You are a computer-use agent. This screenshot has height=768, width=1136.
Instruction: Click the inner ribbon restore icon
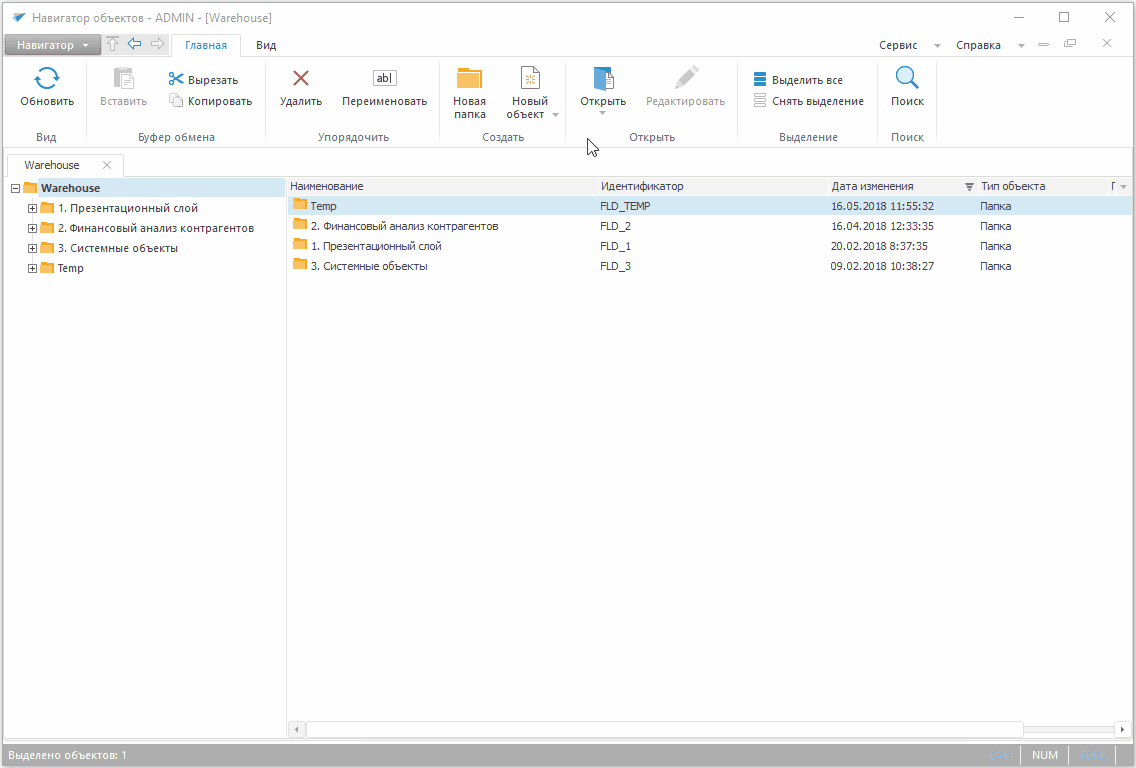tap(1069, 43)
